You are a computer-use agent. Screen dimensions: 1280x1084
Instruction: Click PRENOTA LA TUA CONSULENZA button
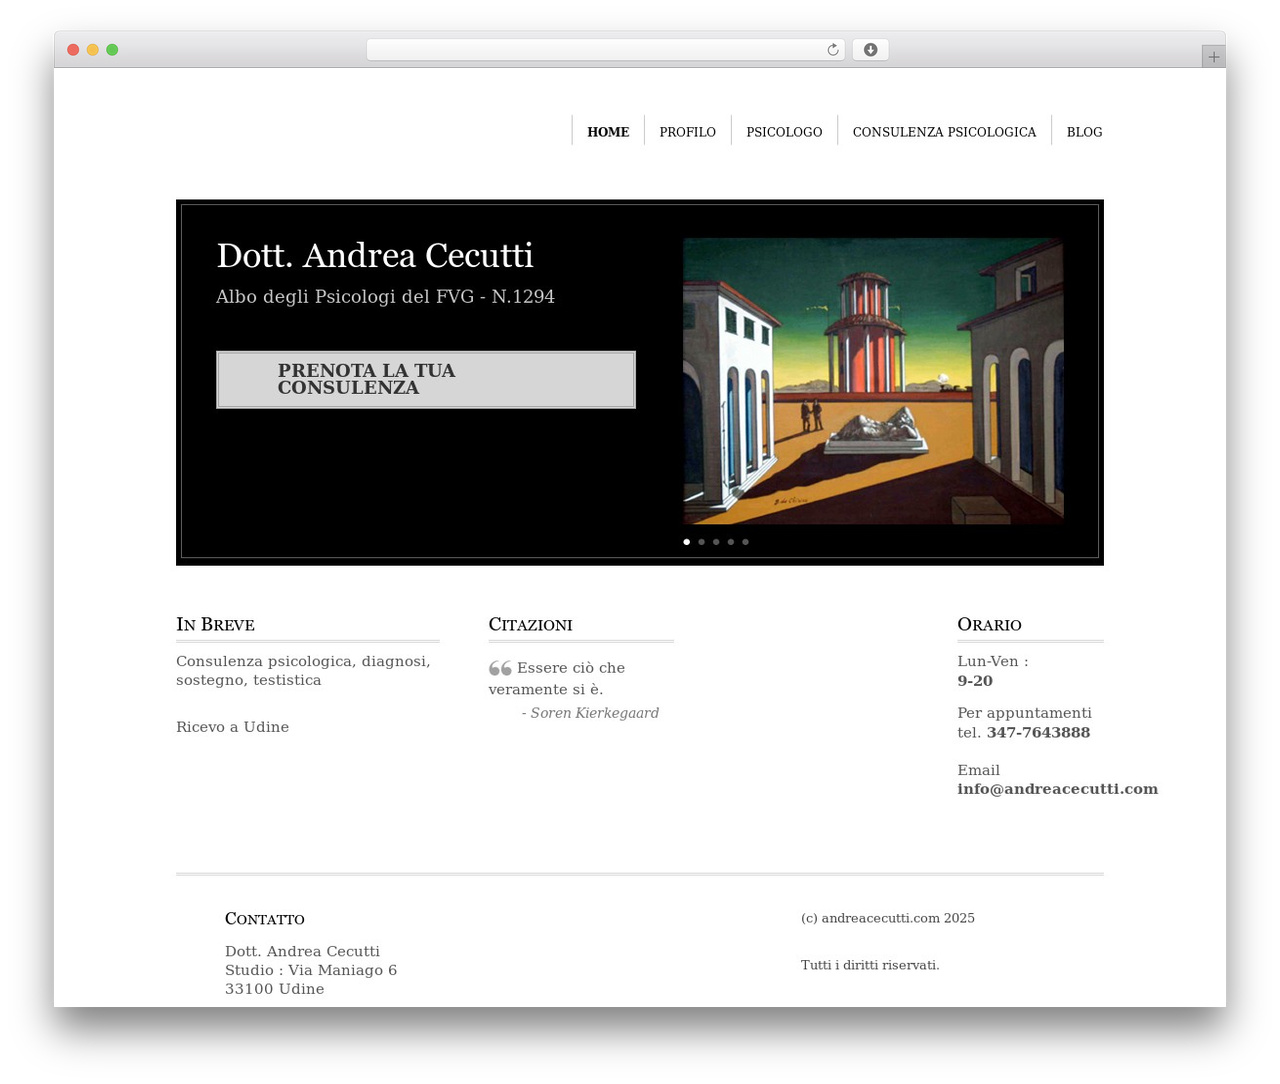click(426, 380)
